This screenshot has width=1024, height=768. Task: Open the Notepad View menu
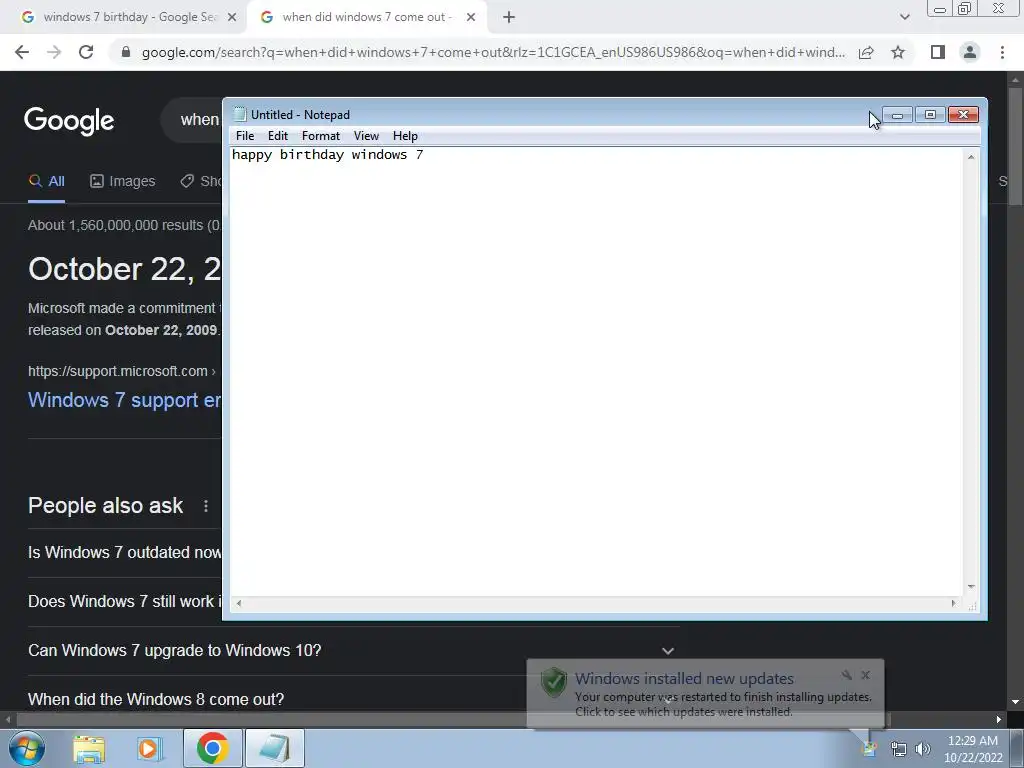[x=366, y=136]
